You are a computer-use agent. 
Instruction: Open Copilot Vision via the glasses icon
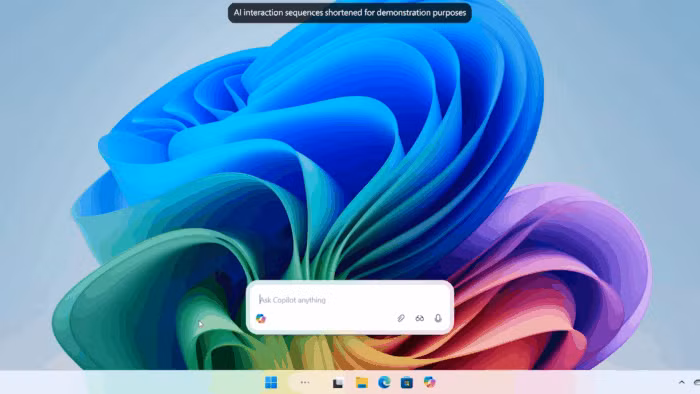(x=420, y=318)
